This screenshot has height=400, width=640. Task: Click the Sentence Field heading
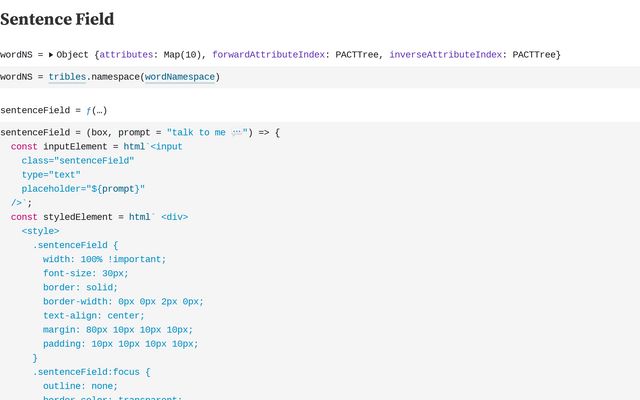click(x=57, y=19)
